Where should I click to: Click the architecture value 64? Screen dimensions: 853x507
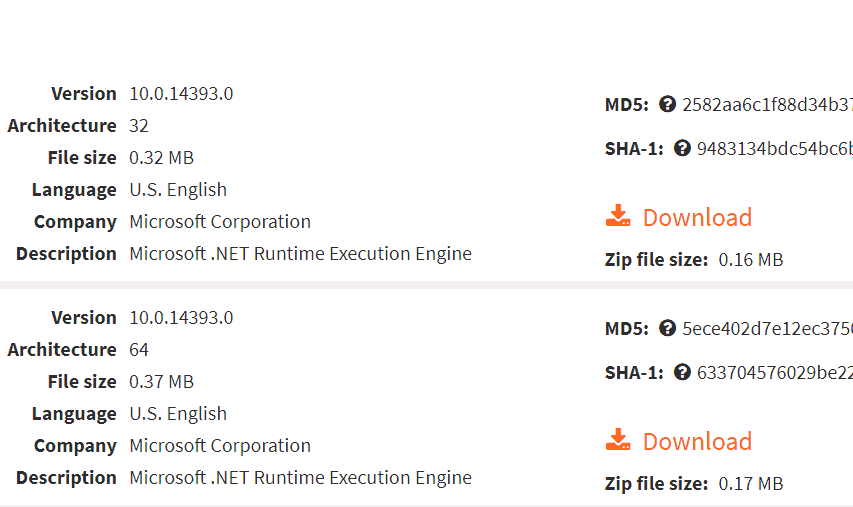139,350
